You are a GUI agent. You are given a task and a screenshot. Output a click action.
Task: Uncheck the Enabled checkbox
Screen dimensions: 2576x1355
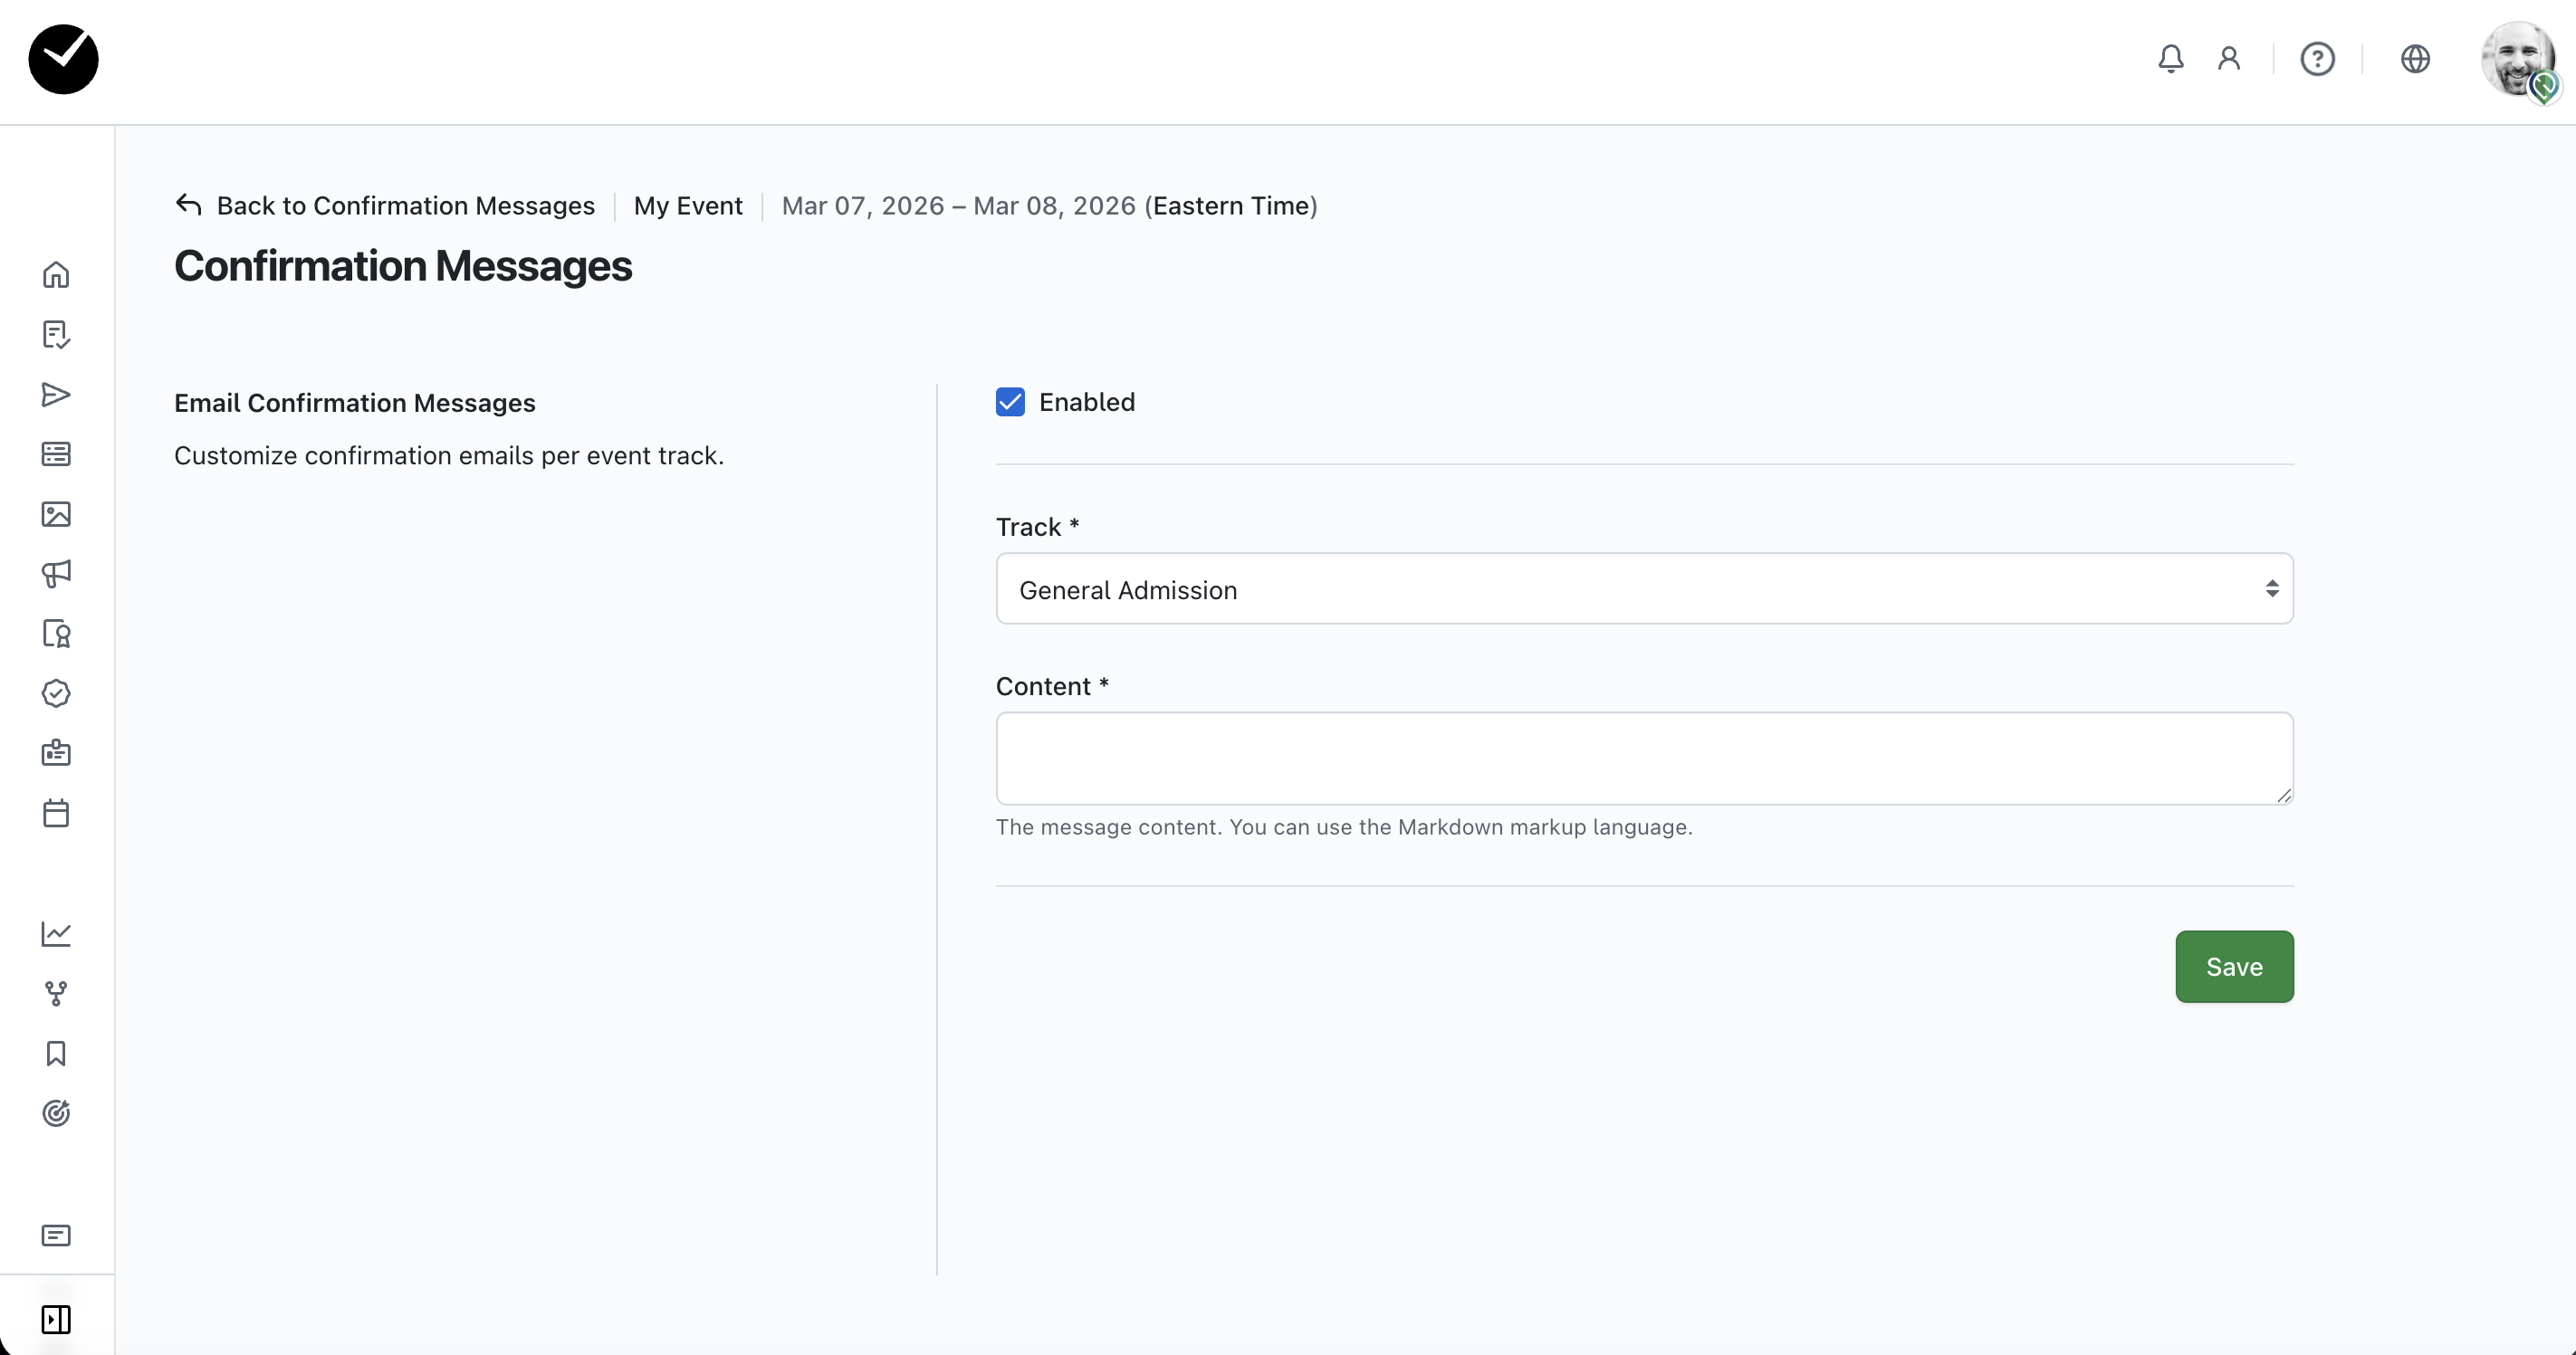point(1010,402)
